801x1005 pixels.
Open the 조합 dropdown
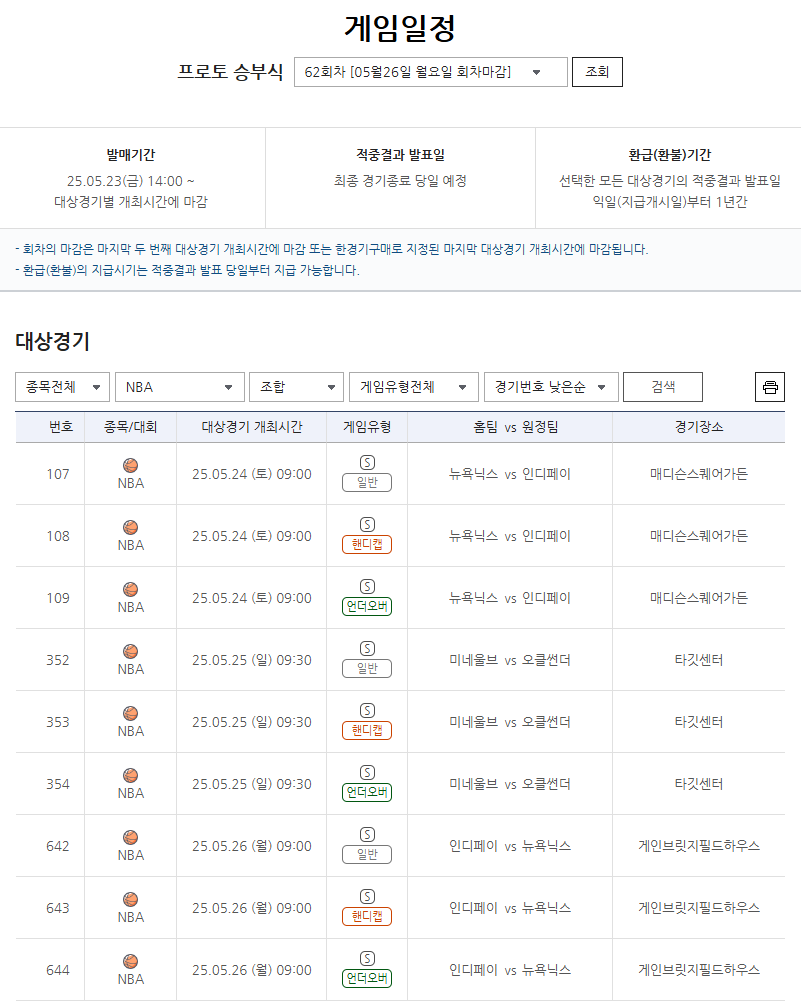coord(295,386)
